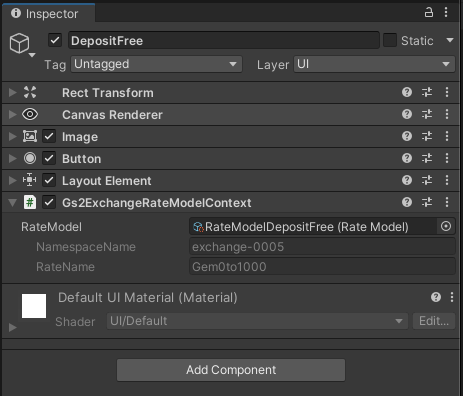Open Image component help reference
The image size is (463, 396).
pyautogui.click(x=407, y=136)
